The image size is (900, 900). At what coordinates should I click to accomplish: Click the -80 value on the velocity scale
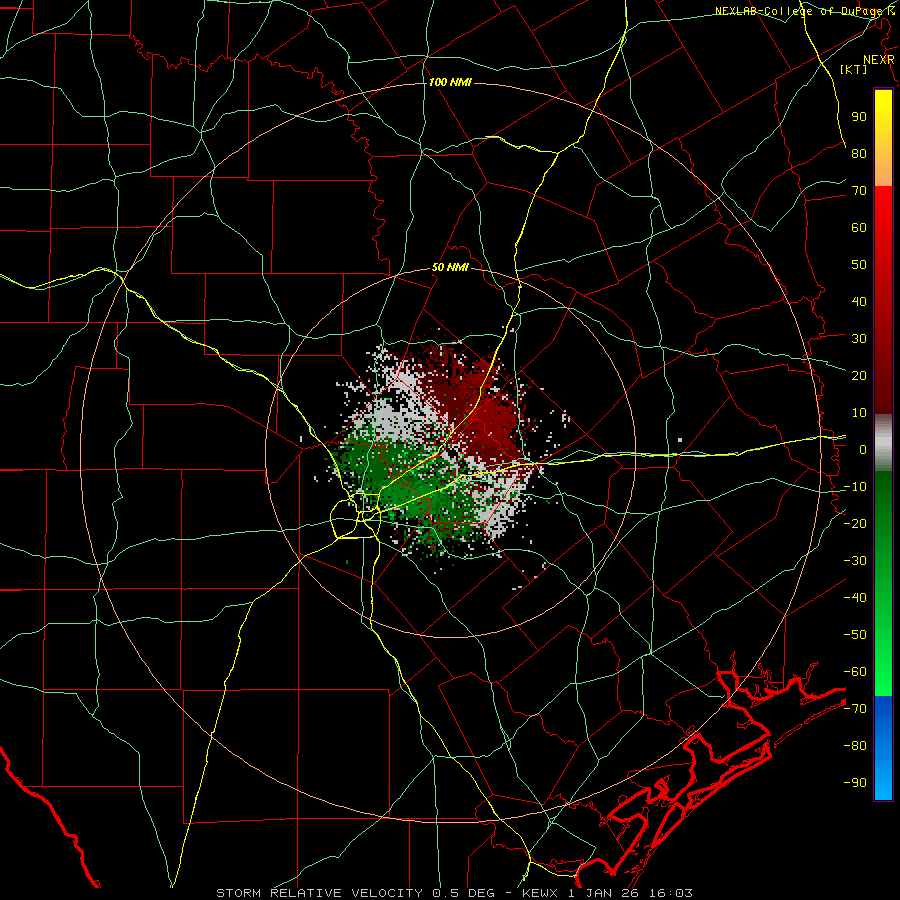855,746
